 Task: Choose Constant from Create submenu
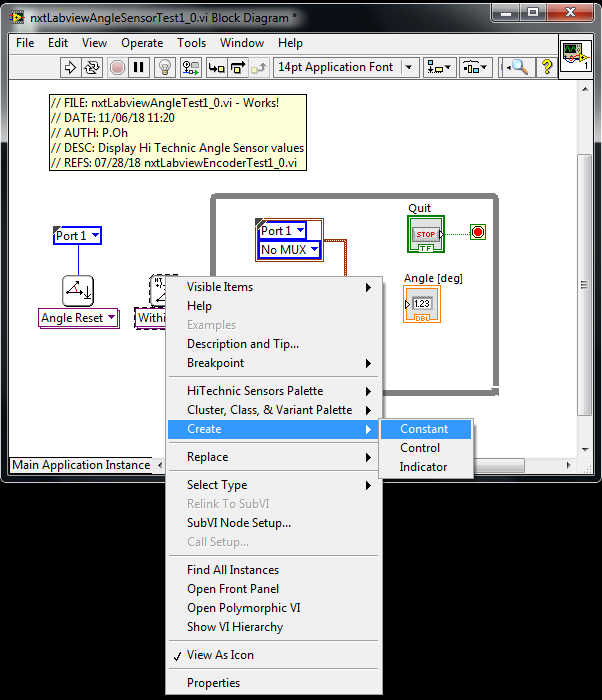click(426, 429)
